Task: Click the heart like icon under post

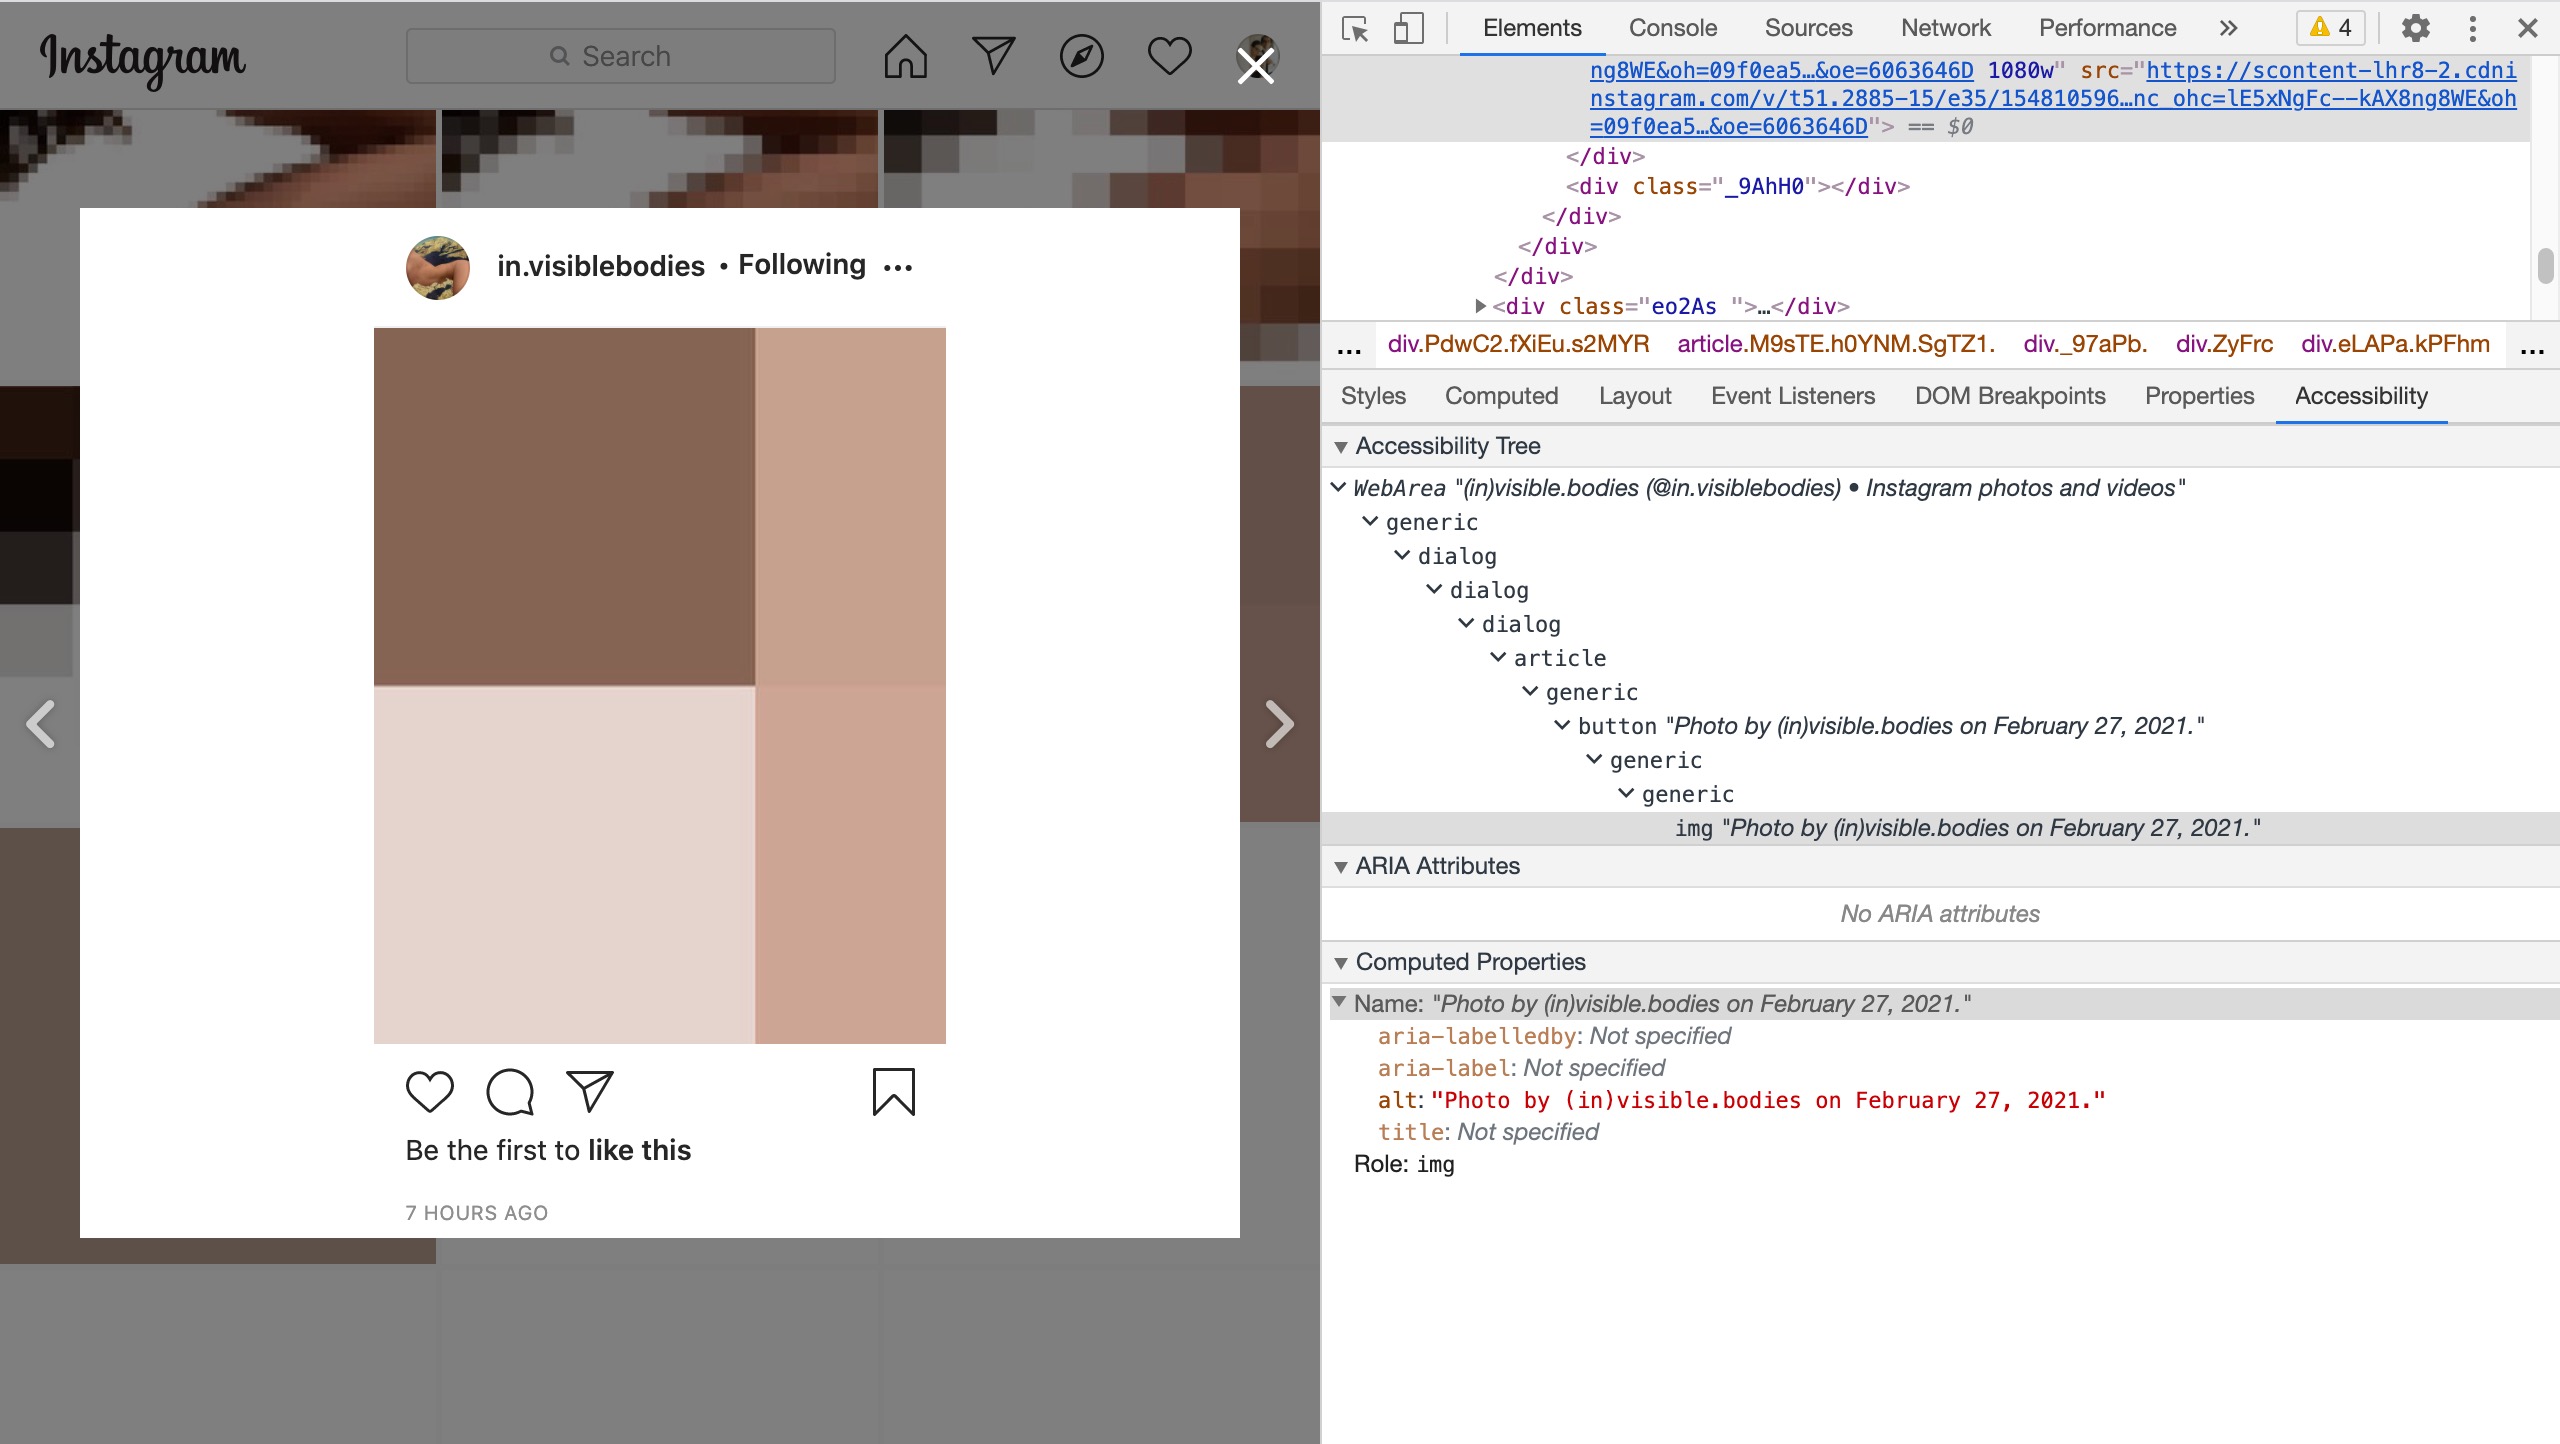Action: tap(430, 1091)
